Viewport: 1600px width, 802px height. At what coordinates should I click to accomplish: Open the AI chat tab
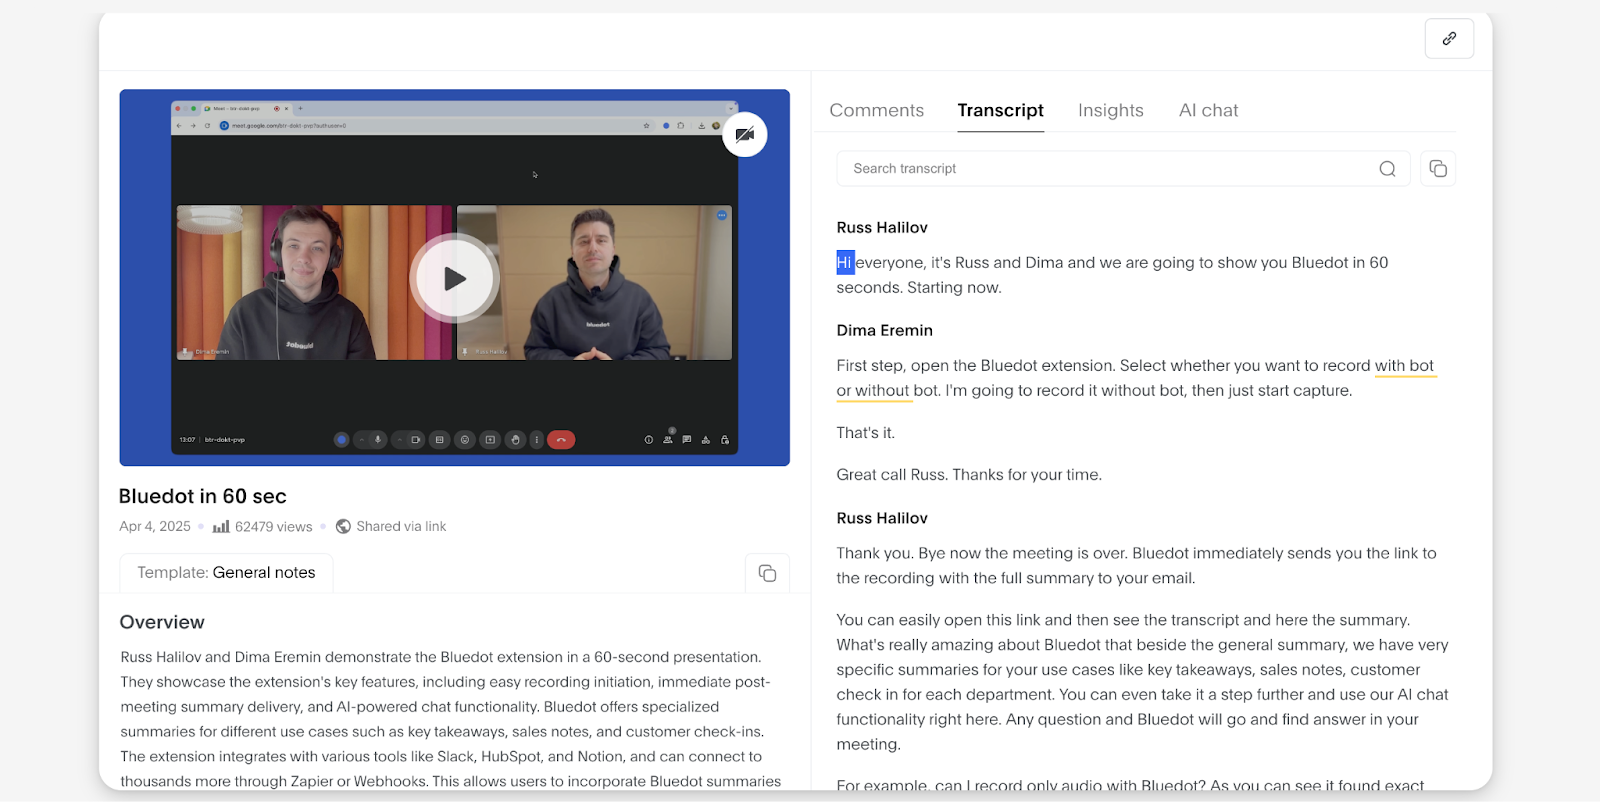coord(1208,110)
